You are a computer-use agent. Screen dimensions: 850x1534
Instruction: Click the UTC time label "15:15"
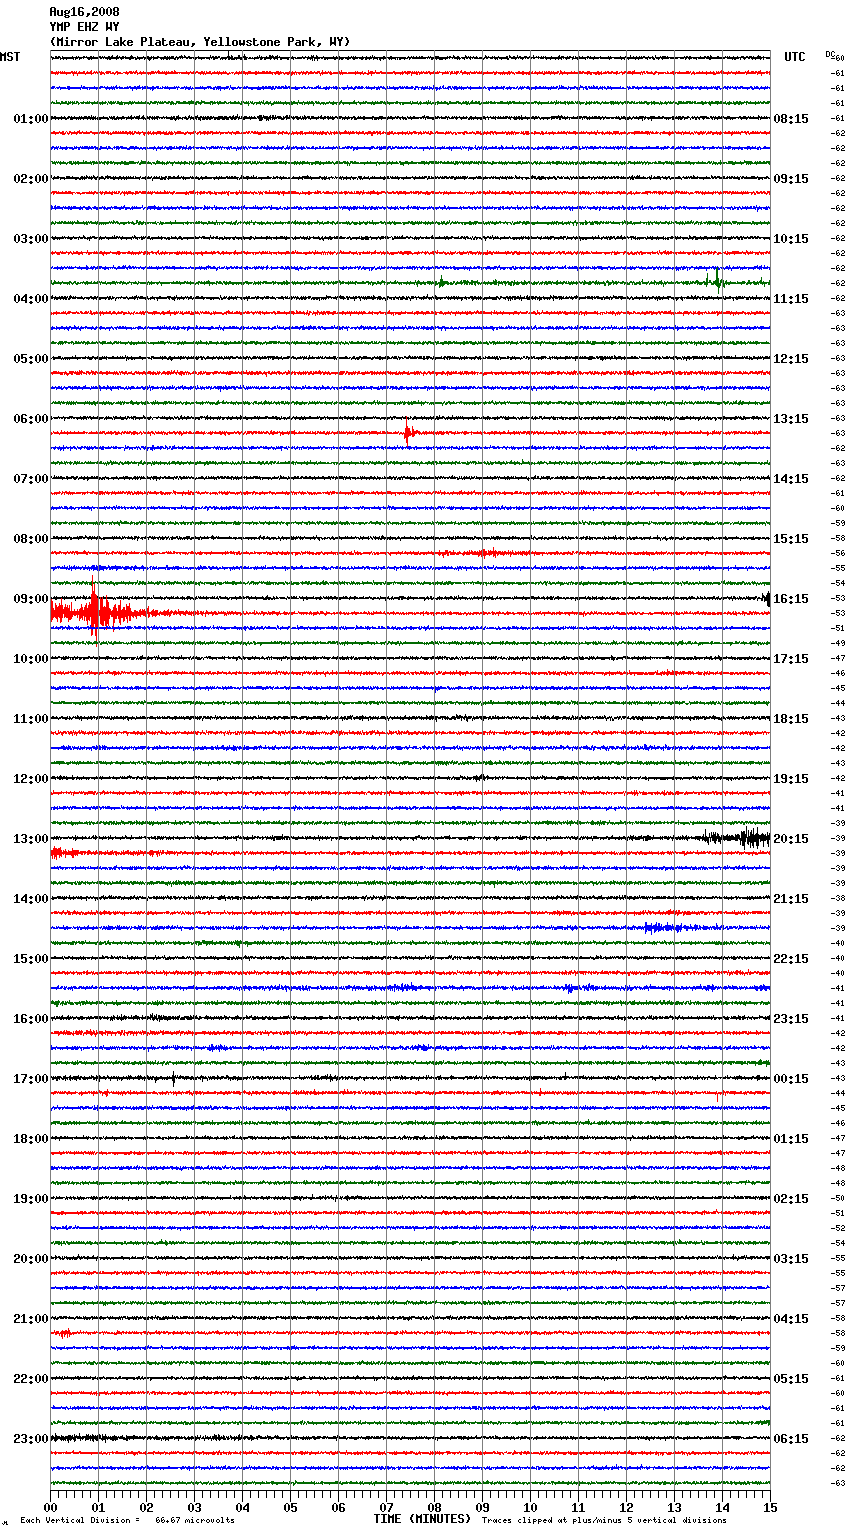791,539
